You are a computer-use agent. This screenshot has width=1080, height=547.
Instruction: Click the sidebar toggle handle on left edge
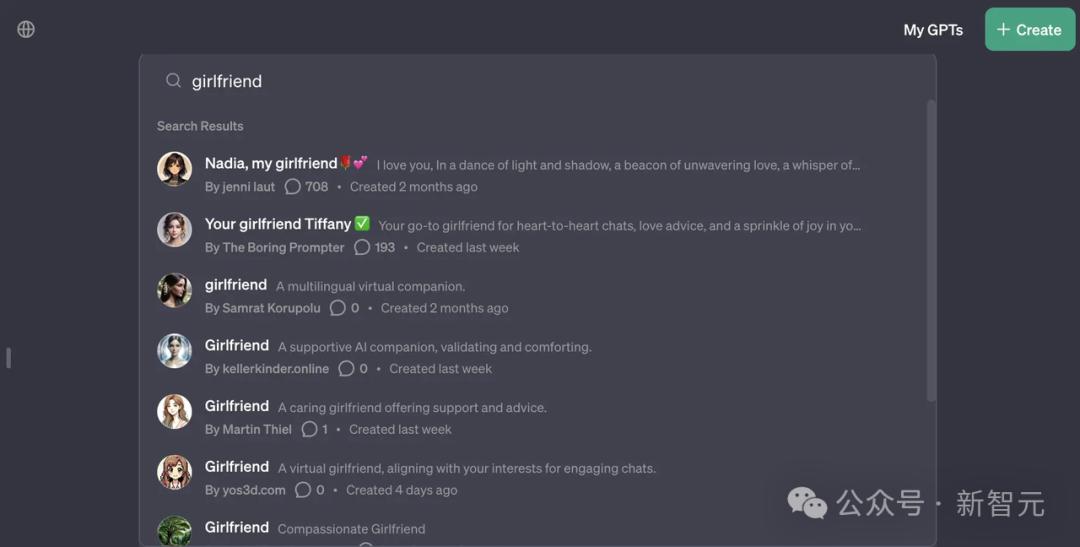pos(8,357)
